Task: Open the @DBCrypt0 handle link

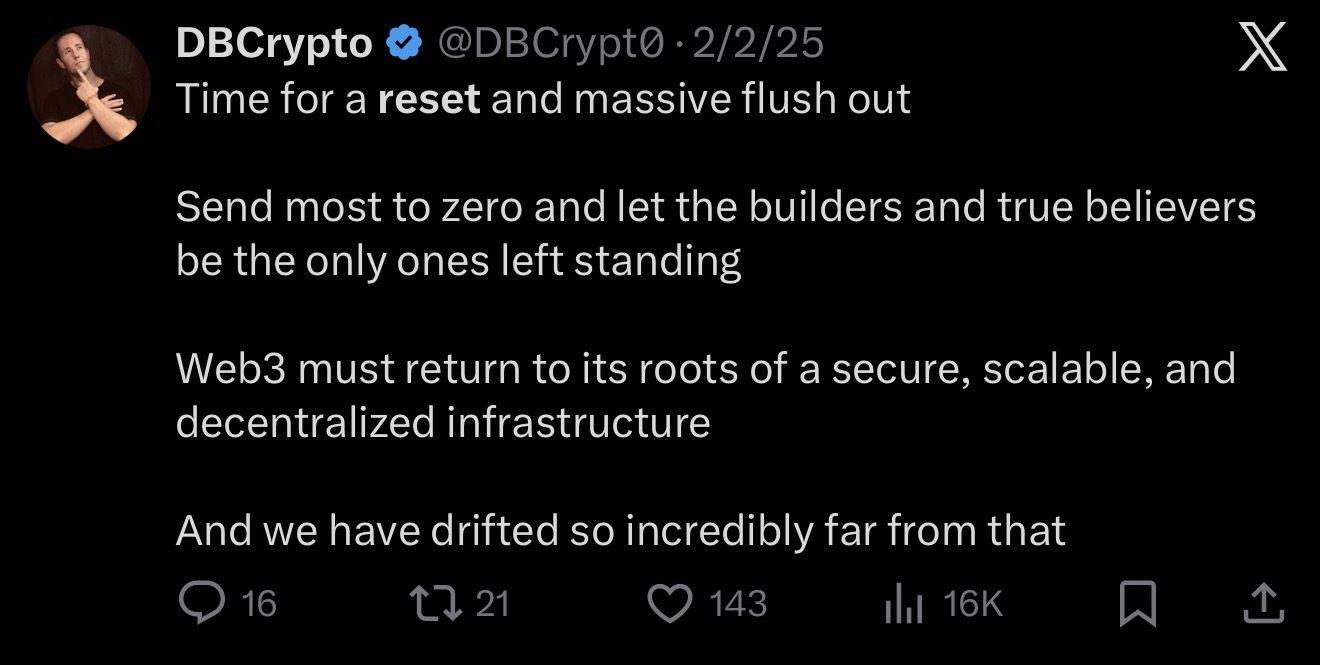Action: [551, 44]
